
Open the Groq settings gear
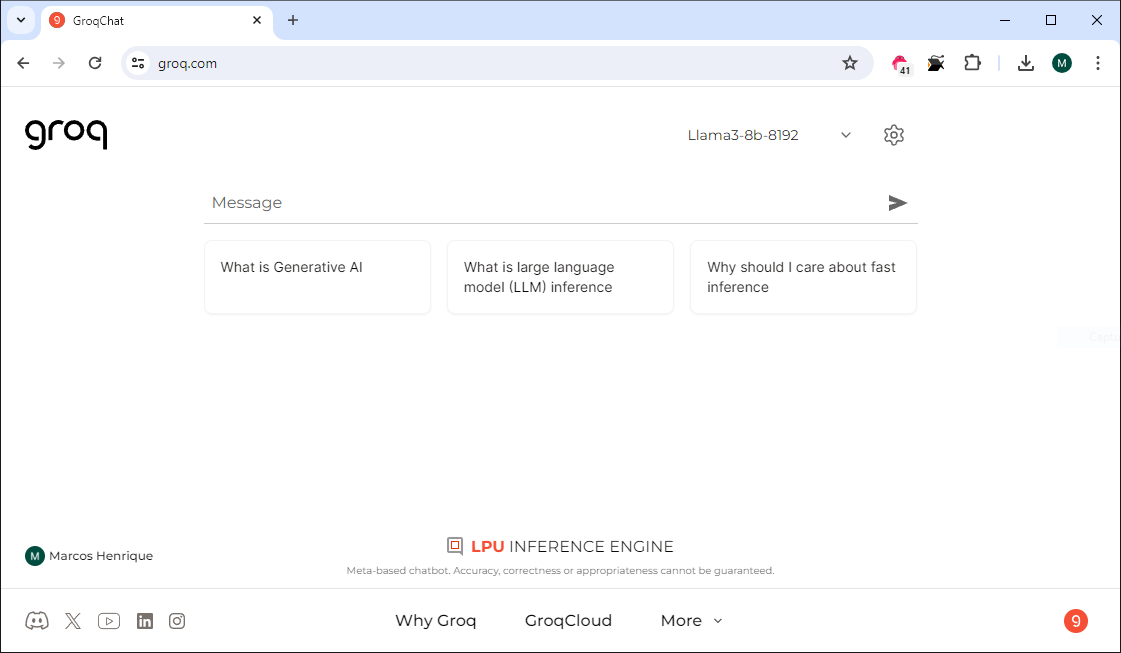894,135
